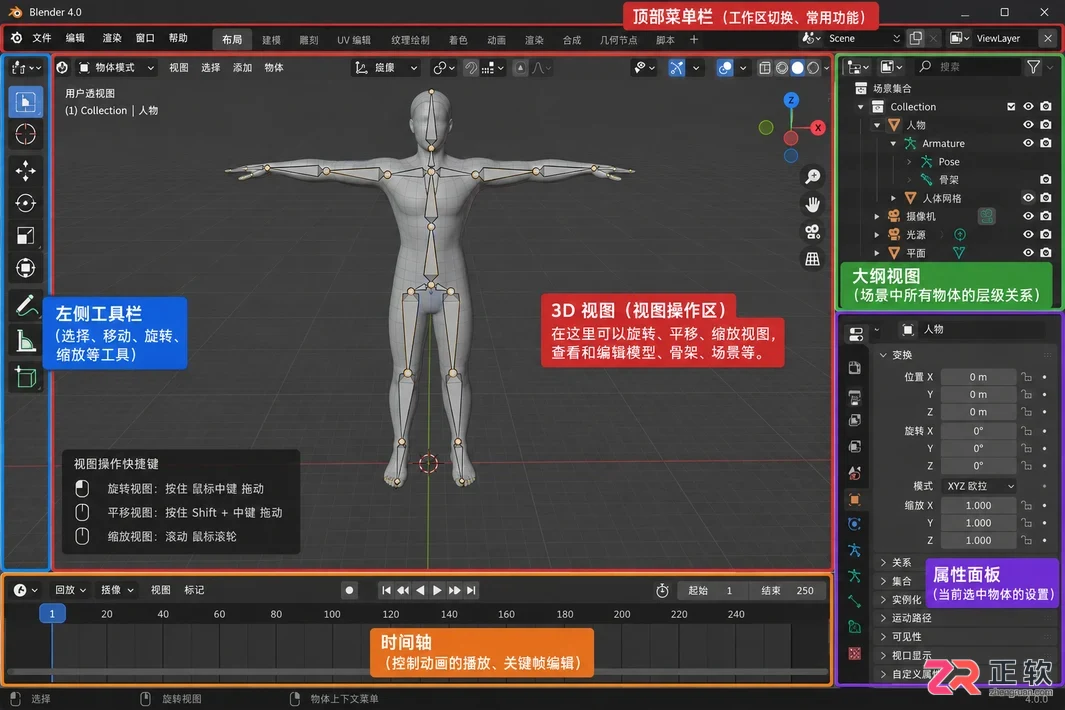This screenshot has height=710, width=1065.
Task: Jump to last frame button
Action: [471, 590]
